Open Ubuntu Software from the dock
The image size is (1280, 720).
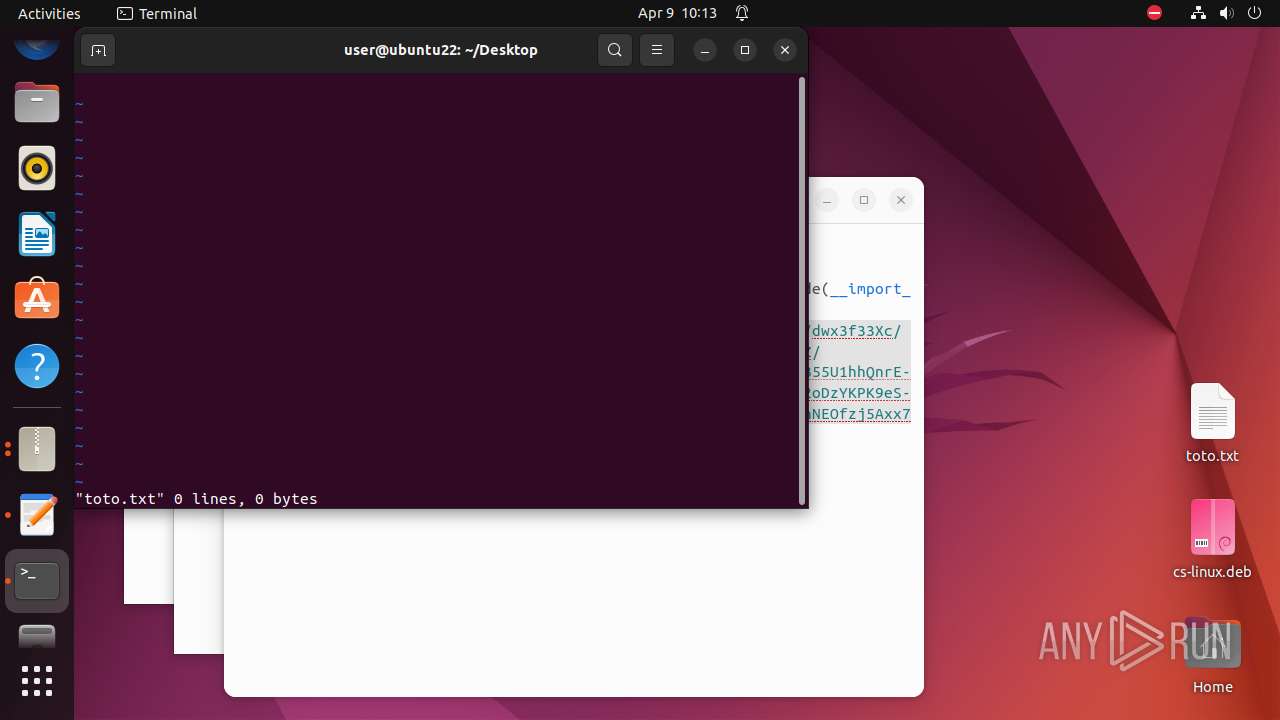point(37,299)
